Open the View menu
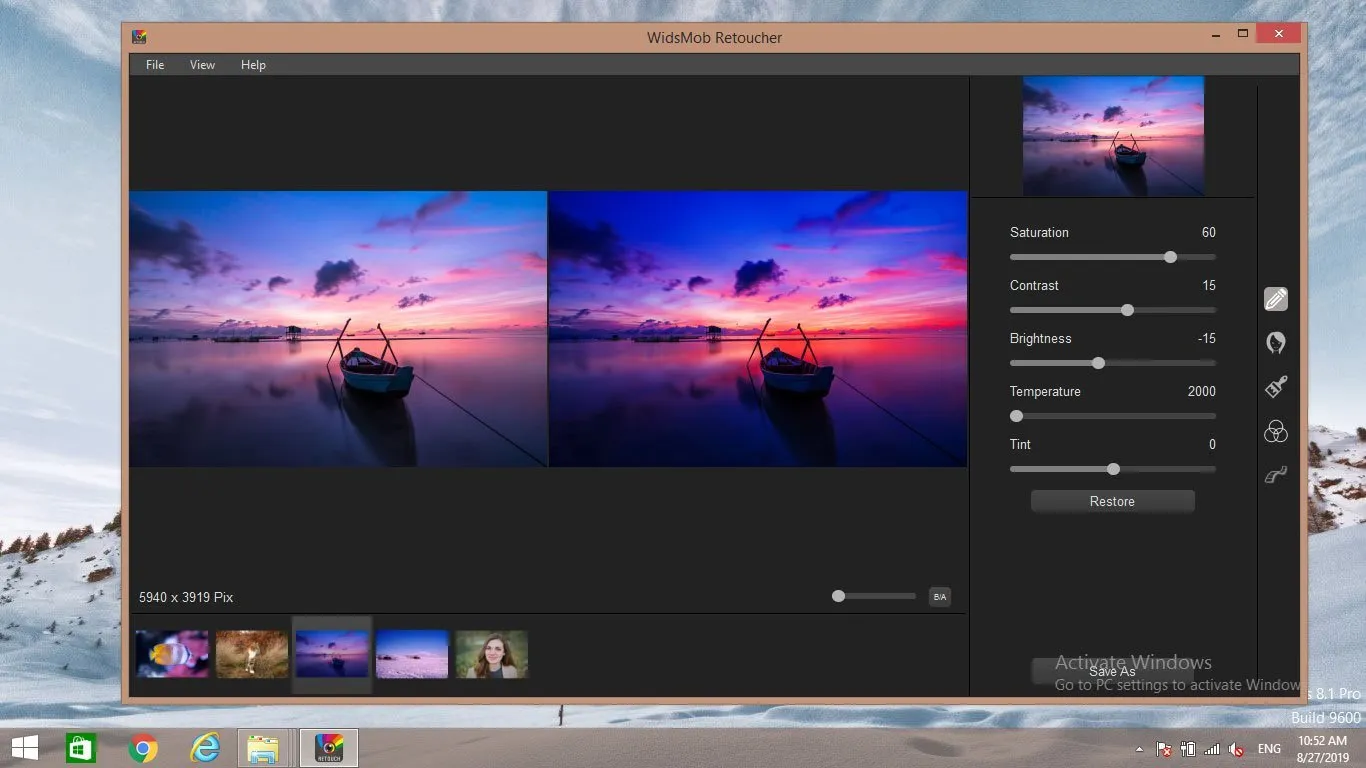Viewport: 1366px width, 768px height. pos(202,65)
